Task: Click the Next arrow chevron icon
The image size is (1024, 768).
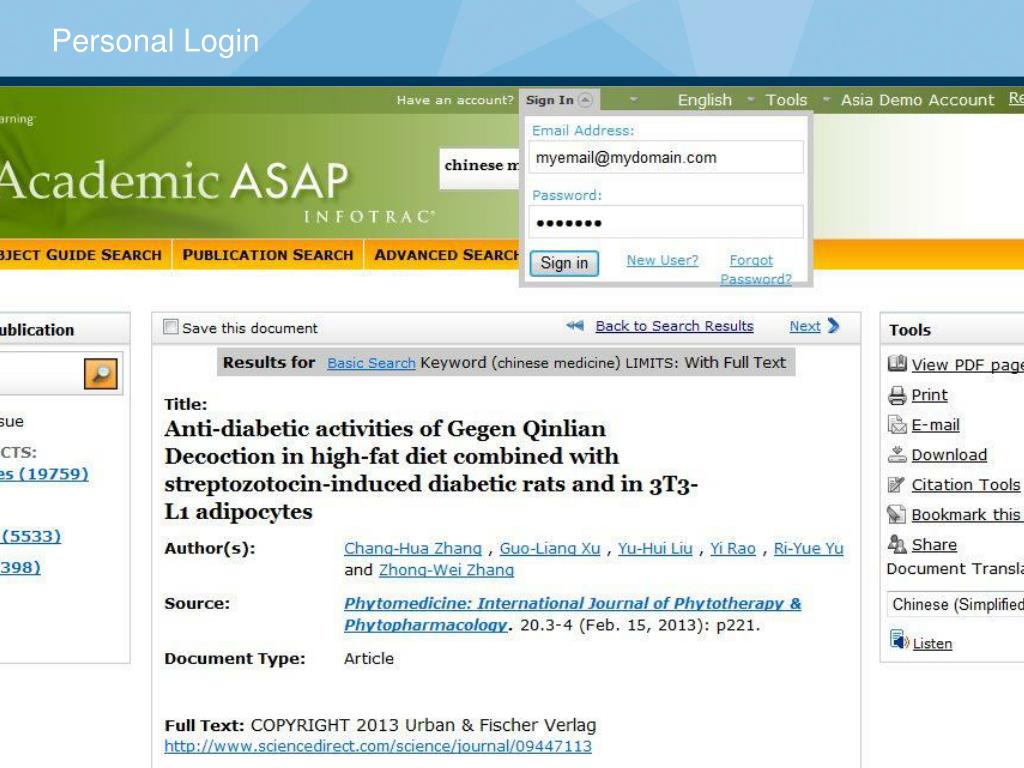Action: [x=829, y=325]
